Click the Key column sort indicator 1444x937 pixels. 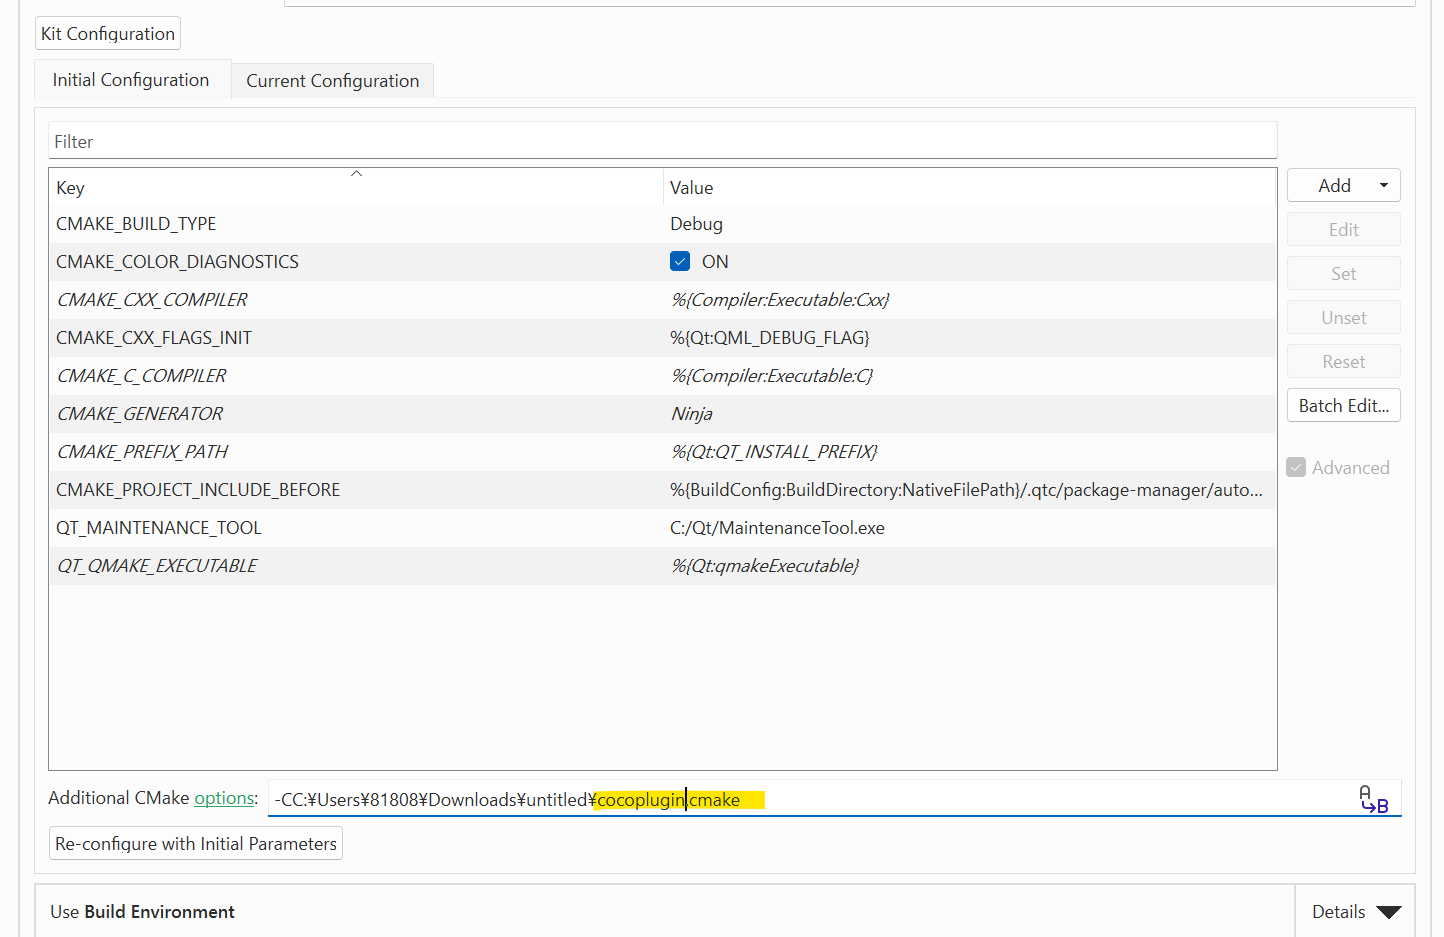(356, 174)
